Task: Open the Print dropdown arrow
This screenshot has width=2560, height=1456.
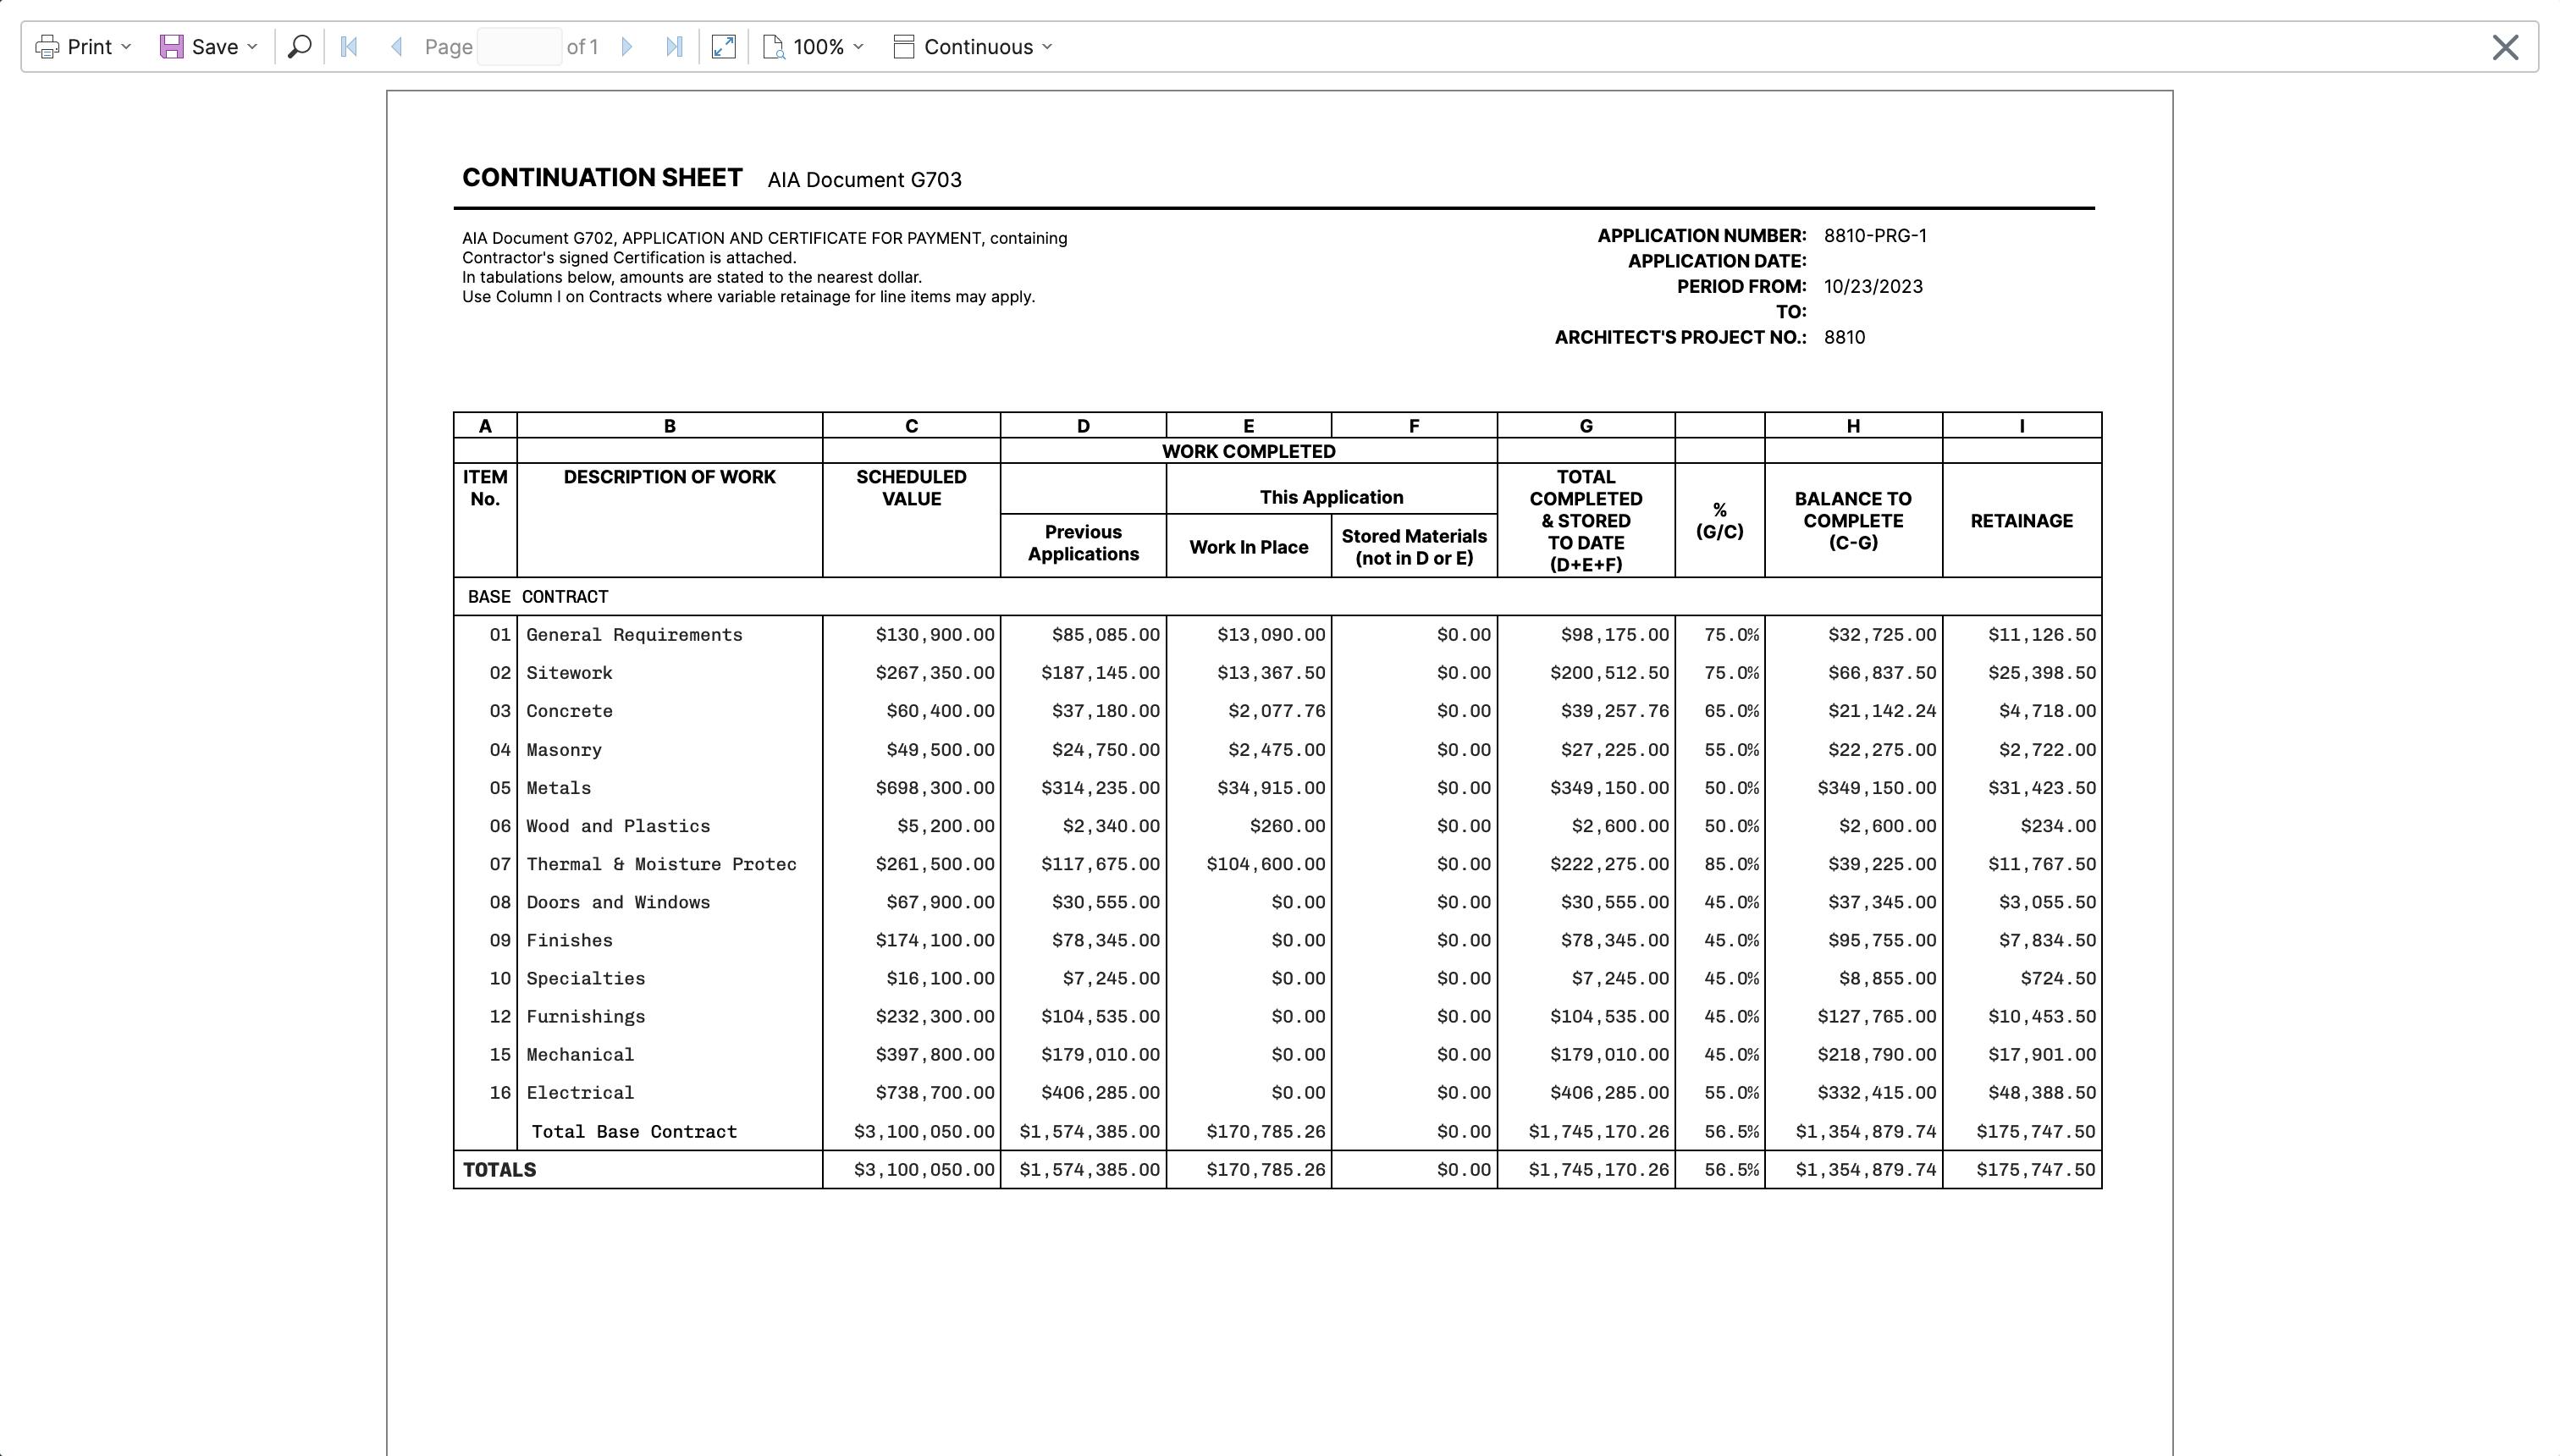Action: coord(126,47)
